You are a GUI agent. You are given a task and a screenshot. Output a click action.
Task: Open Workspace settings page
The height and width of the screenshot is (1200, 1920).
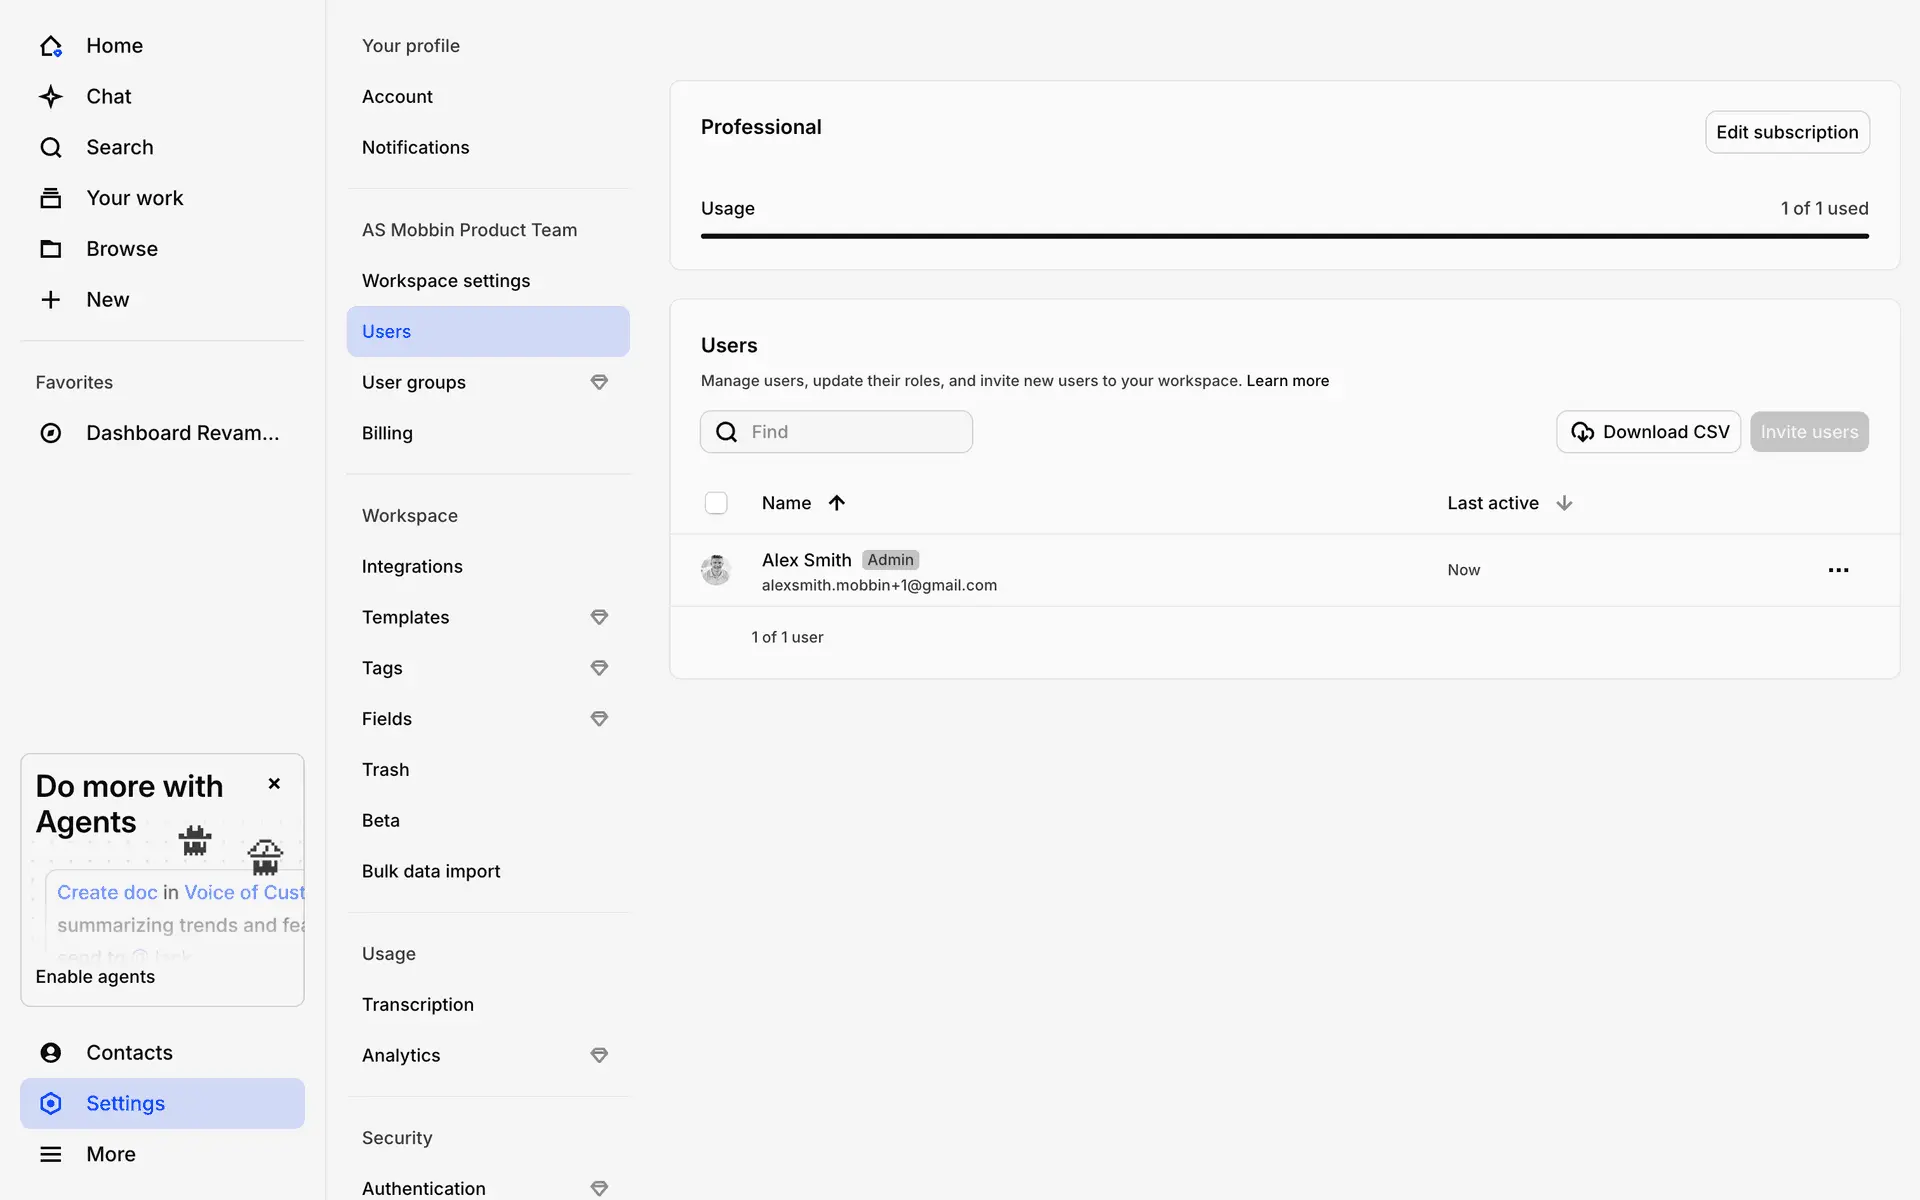(x=446, y=281)
